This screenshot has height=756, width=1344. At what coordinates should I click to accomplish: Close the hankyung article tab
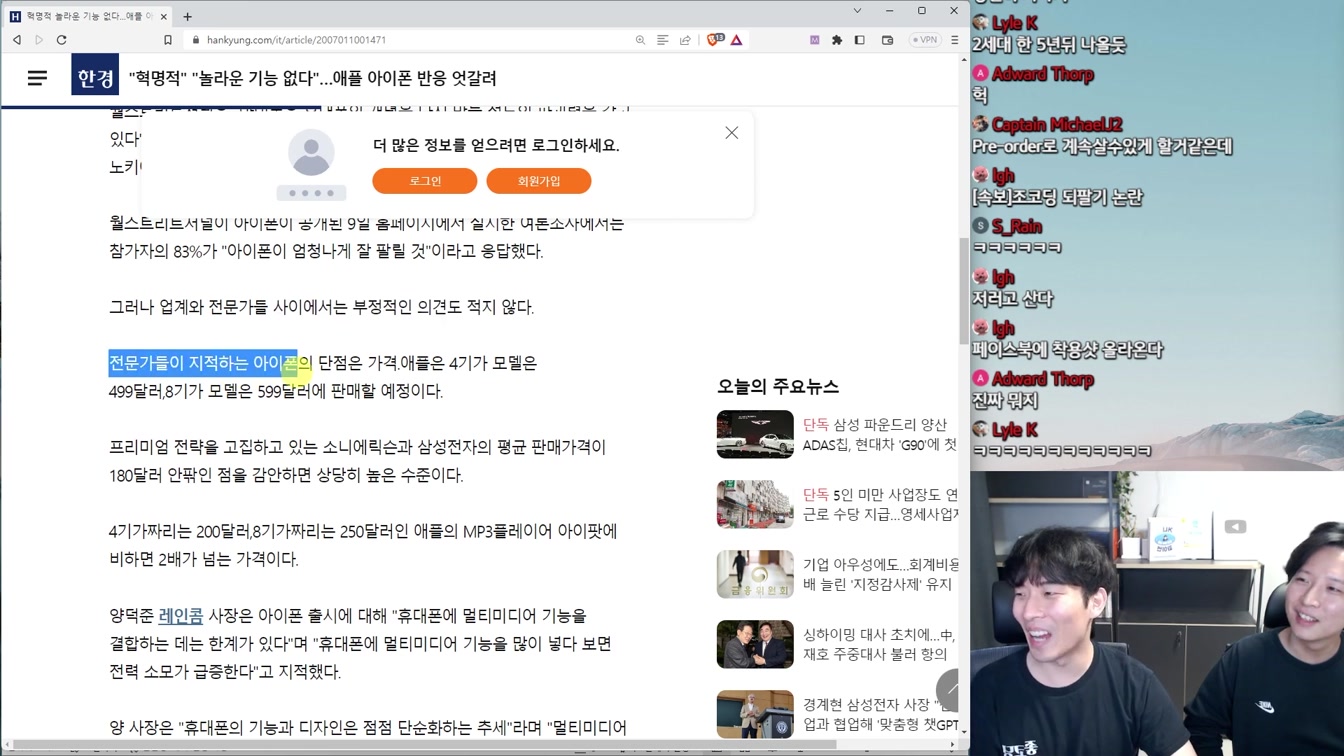coord(164,16)
